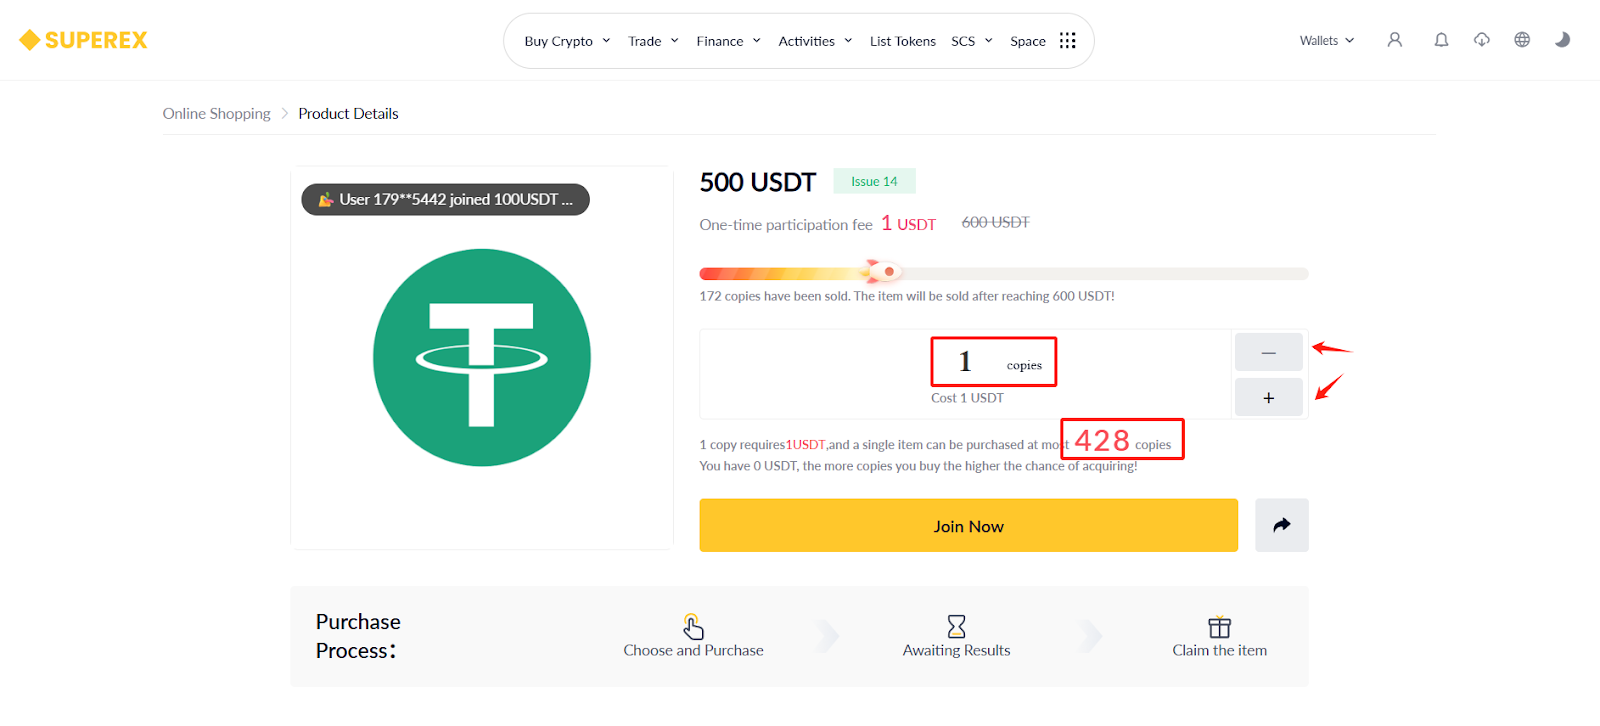This screenshot has height=726, width=1600.
Task: Expand the Wallets dropdown
Action: tap(1327, 41)
